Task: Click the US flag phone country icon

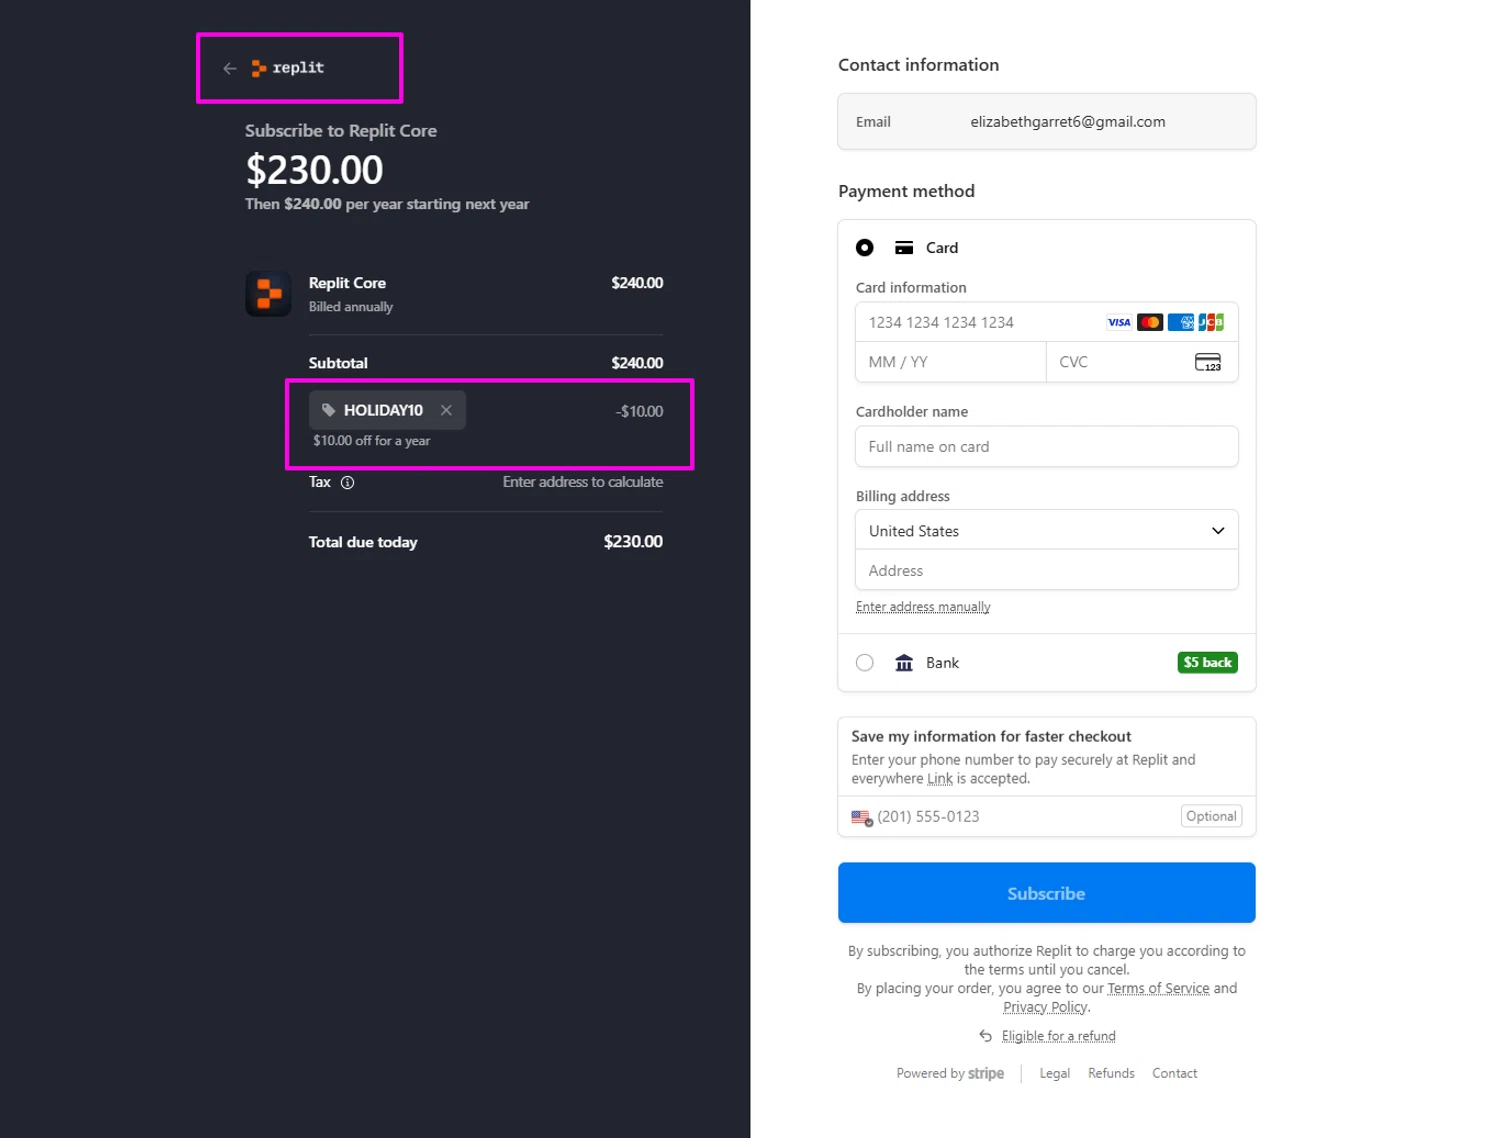Action: [x=862, y=817]
